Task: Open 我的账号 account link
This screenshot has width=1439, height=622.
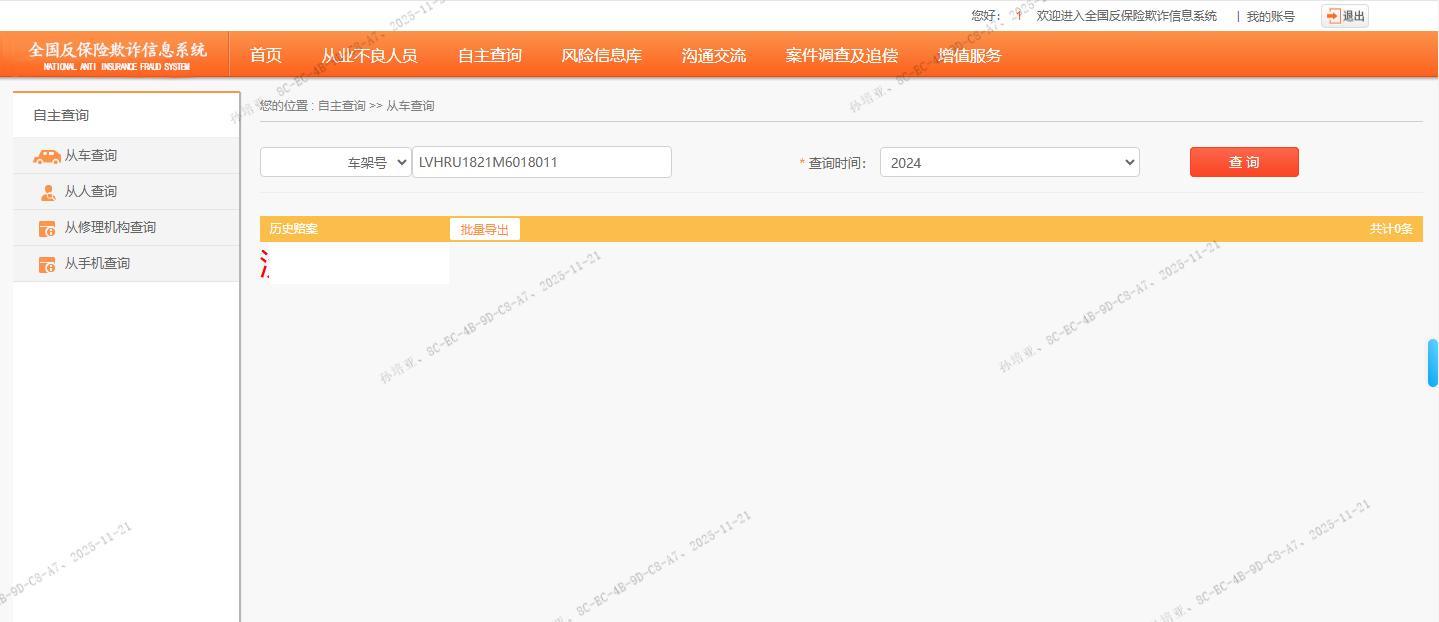Action: 1270,16
